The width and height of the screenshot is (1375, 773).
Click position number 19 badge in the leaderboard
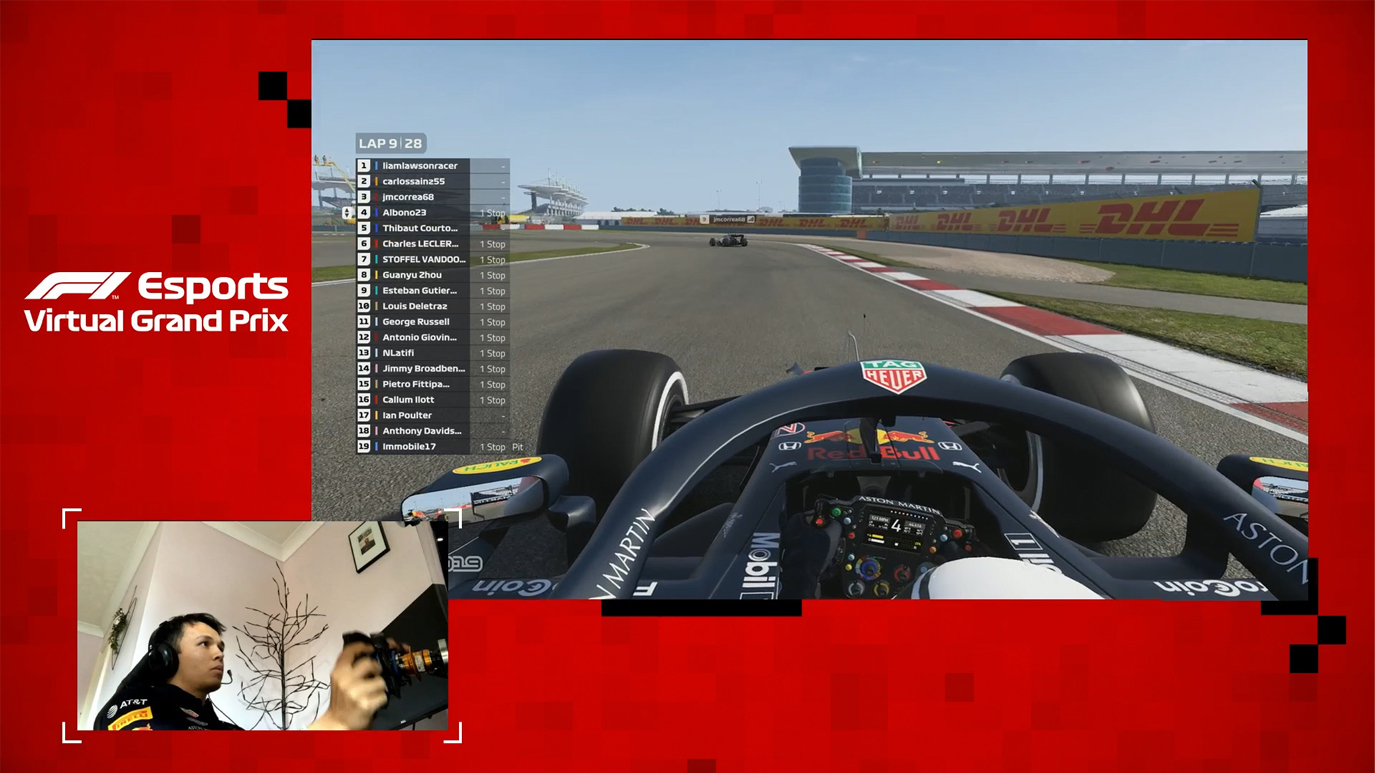click(x=364, y=447)
